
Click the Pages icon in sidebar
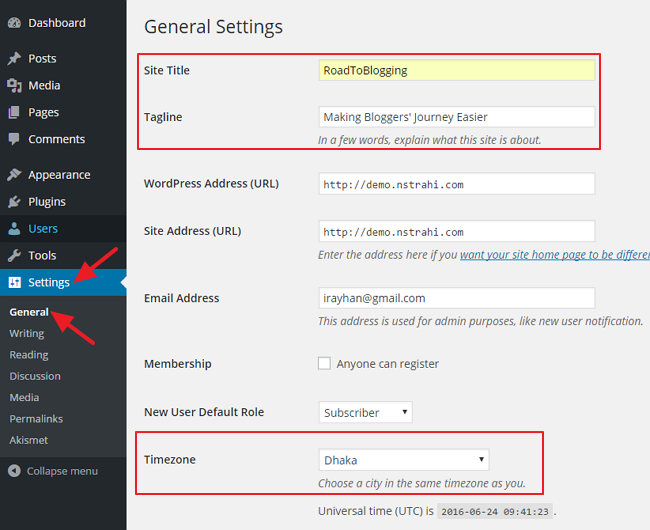[x=14, y=113]
